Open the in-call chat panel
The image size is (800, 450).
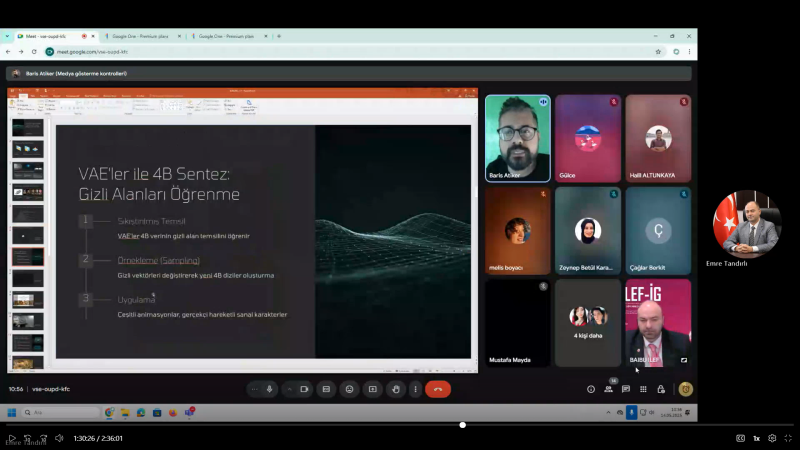626,389
